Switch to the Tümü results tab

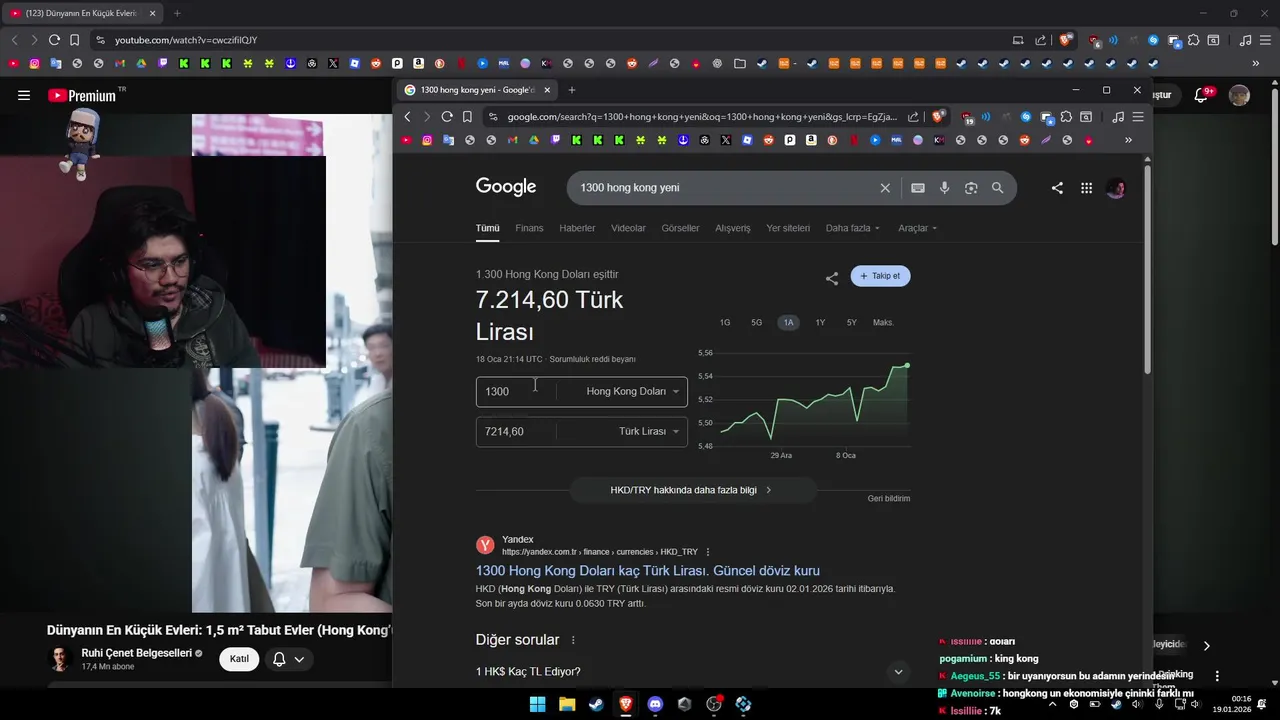click(487, 228)
